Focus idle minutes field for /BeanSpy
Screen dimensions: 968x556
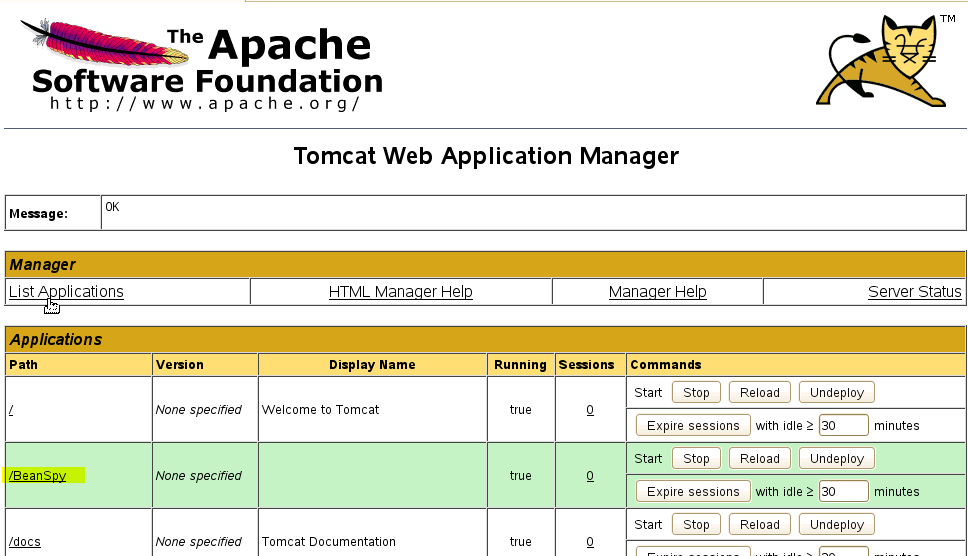point(843,491)
